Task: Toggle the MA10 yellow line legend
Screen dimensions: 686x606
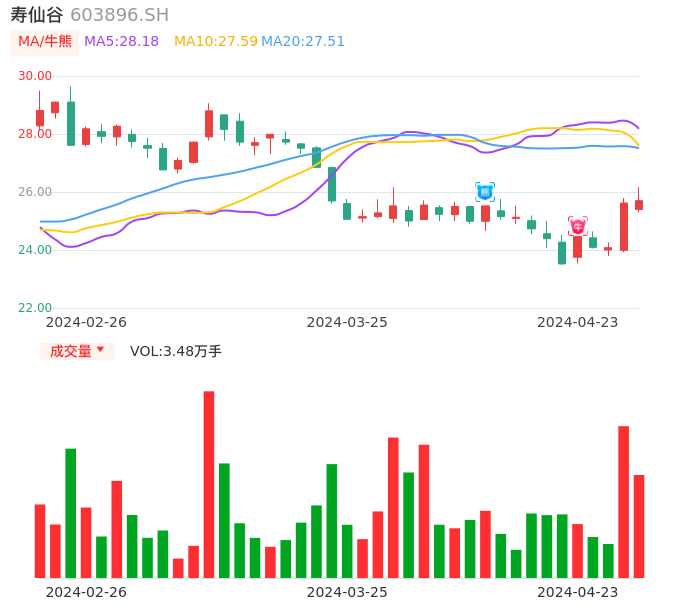Action: pos(215,42)
